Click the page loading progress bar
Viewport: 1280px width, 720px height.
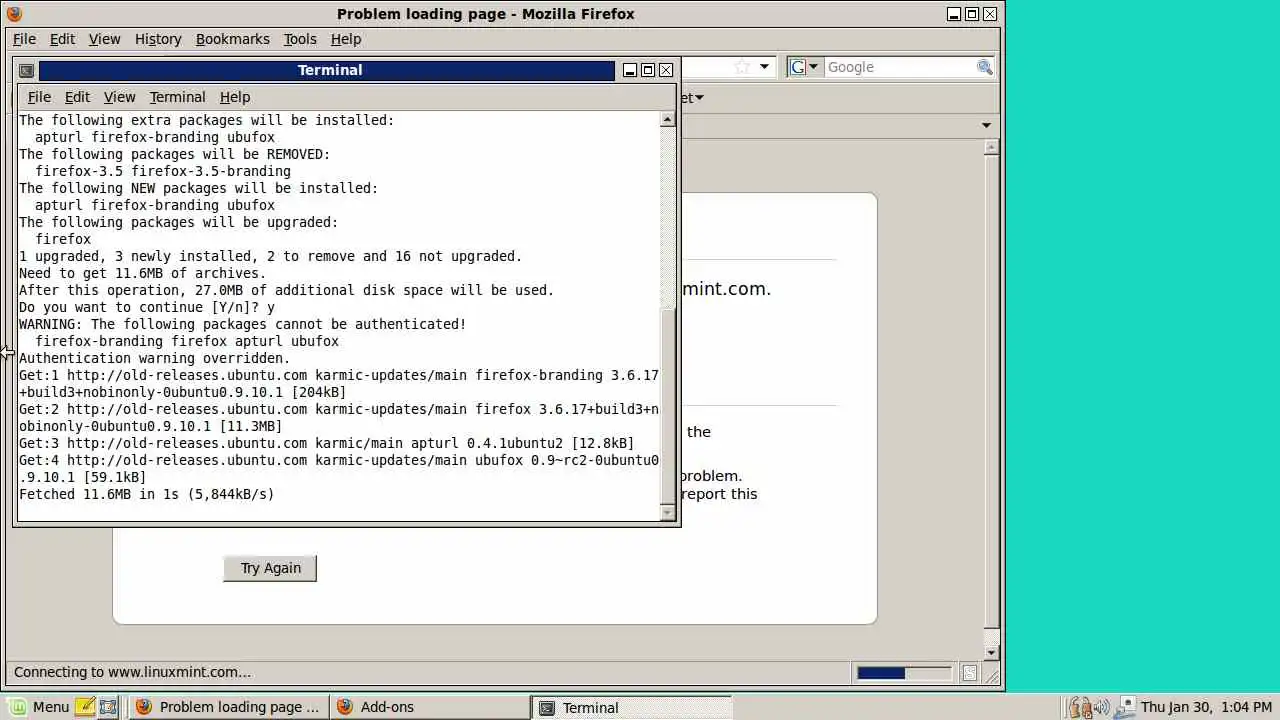(x=904, y=673)
